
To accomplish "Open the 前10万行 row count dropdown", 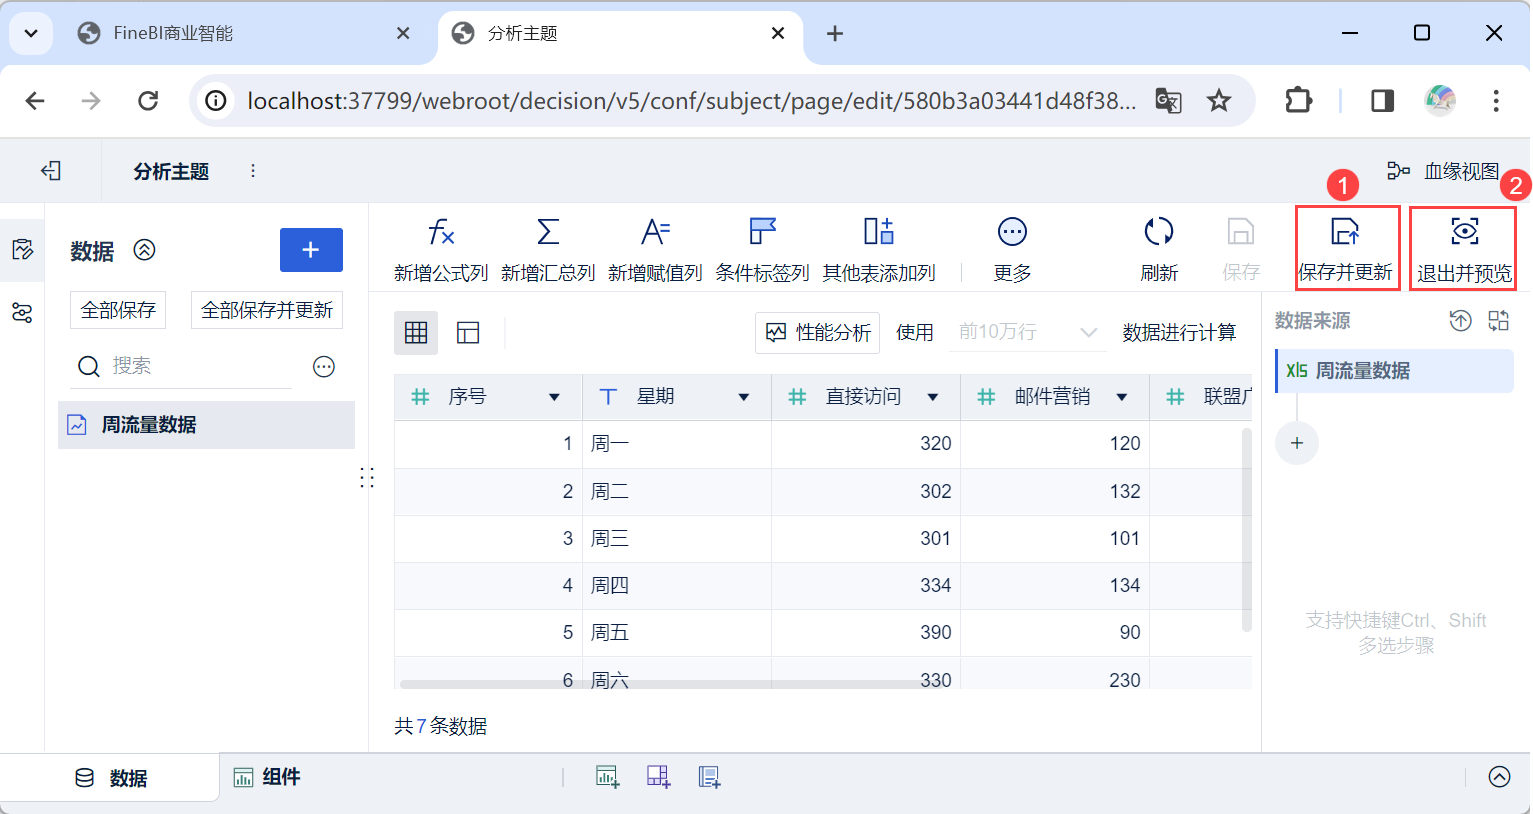I will tap(1028, 332).
